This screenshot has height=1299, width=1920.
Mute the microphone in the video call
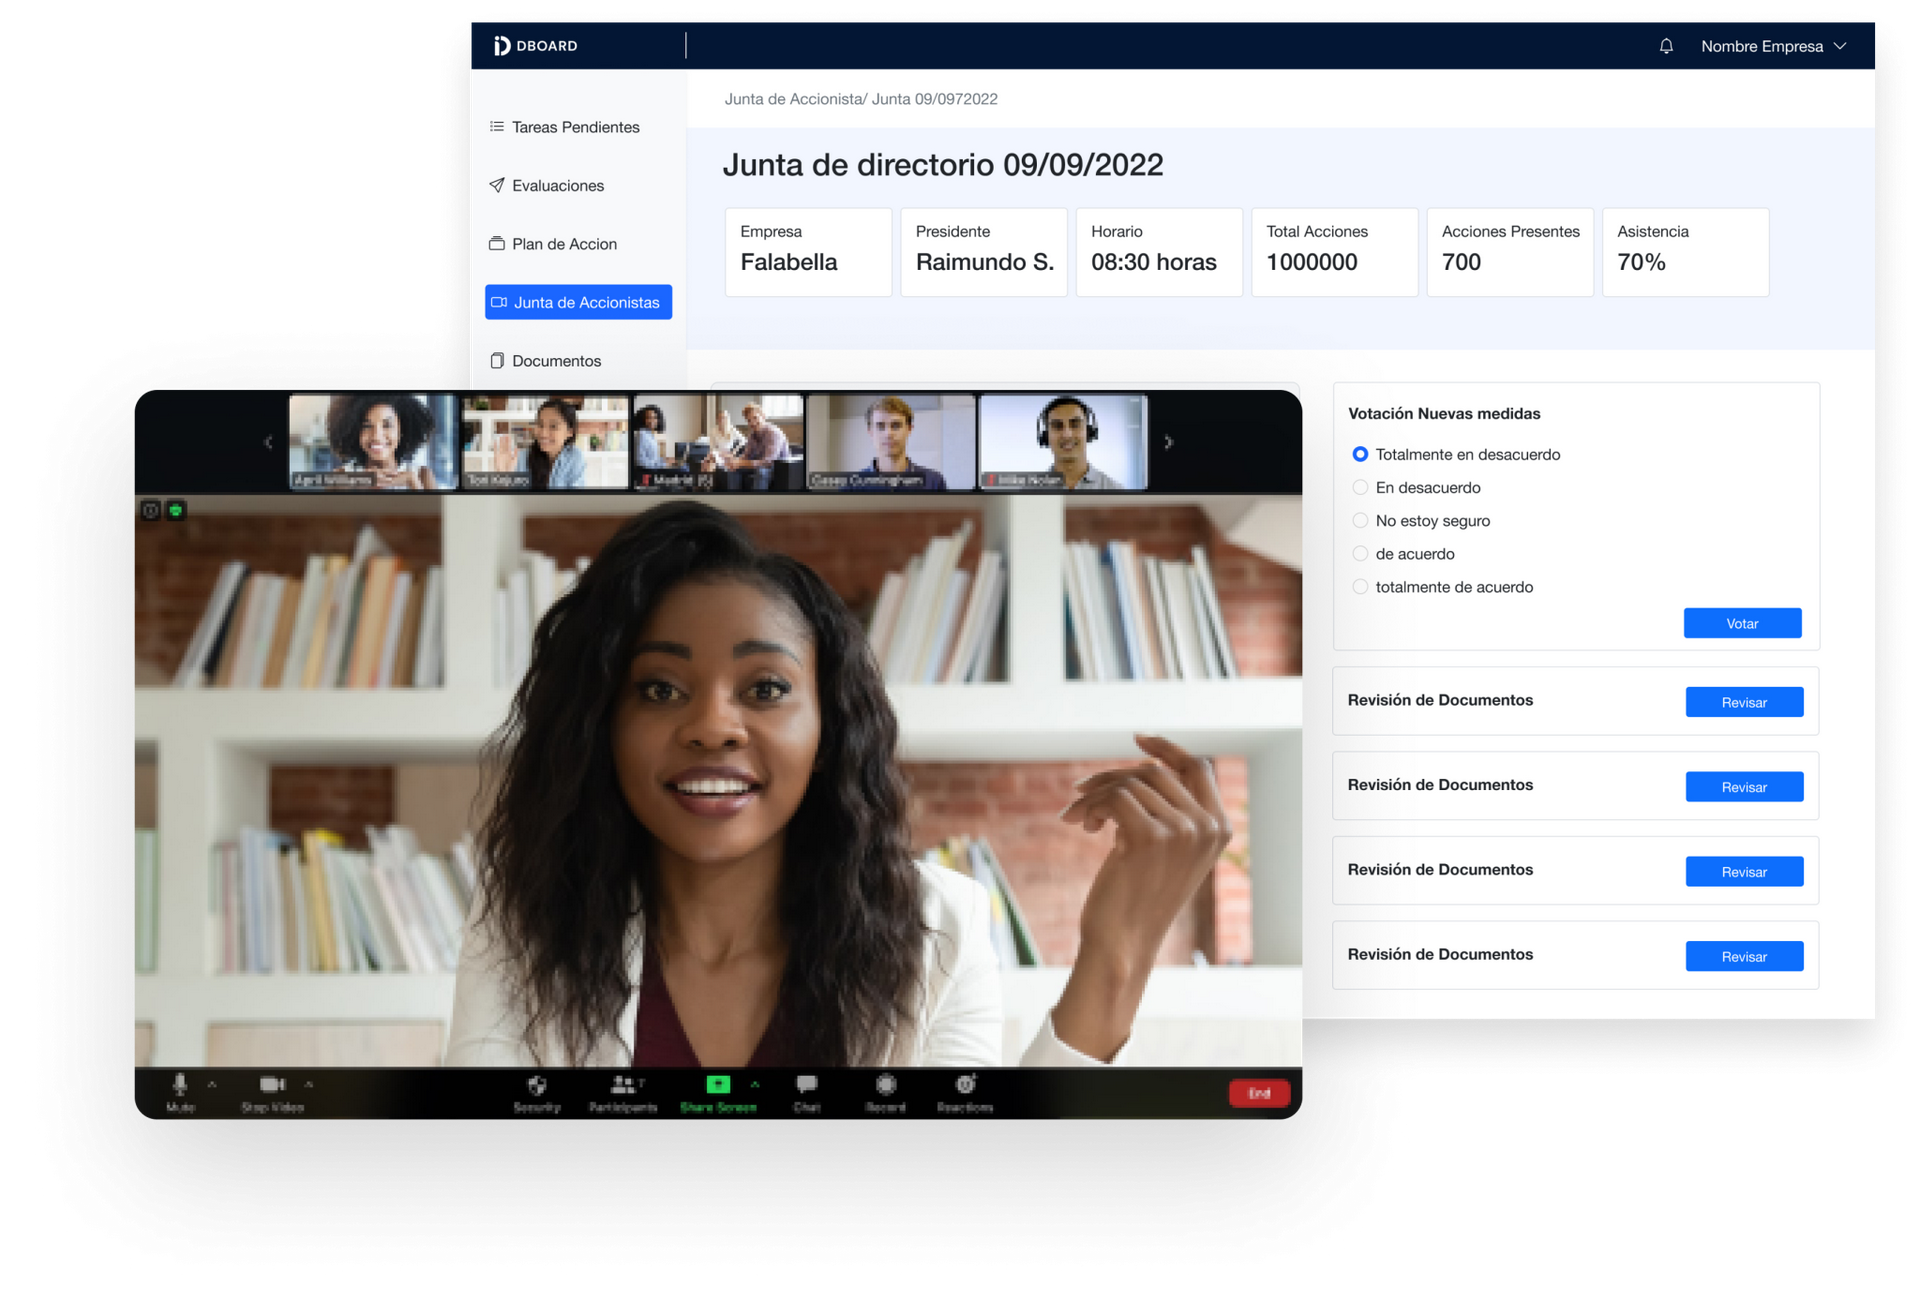tap(180, 1086)
